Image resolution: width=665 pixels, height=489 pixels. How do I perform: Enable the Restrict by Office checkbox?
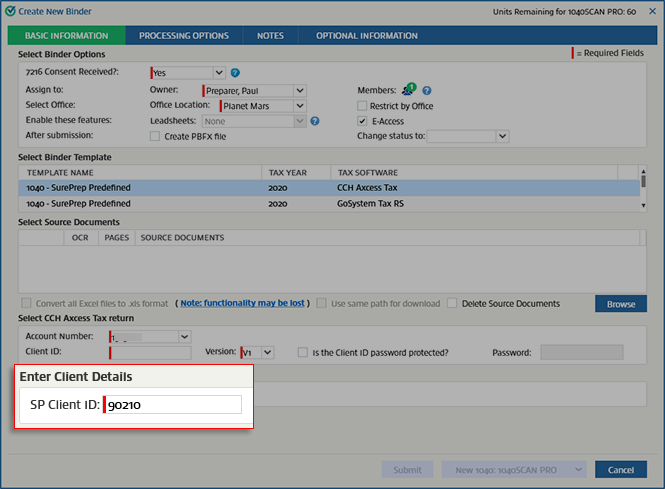[x=363, y=106]
